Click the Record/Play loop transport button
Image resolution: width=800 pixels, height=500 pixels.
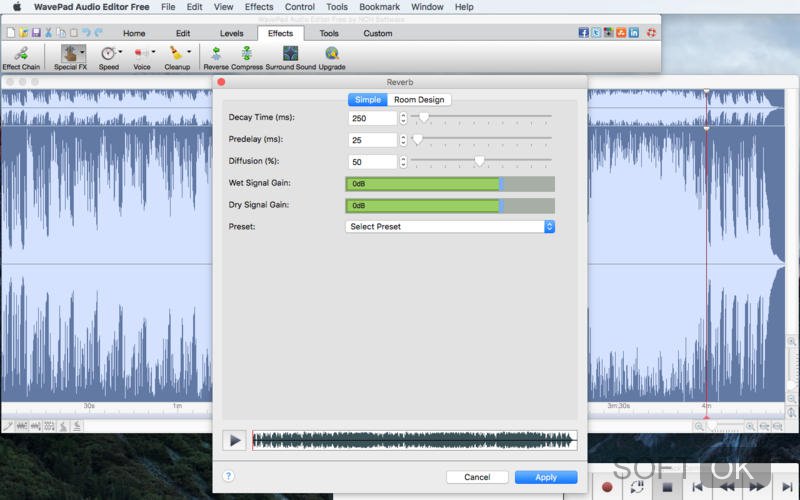(637, 487)
